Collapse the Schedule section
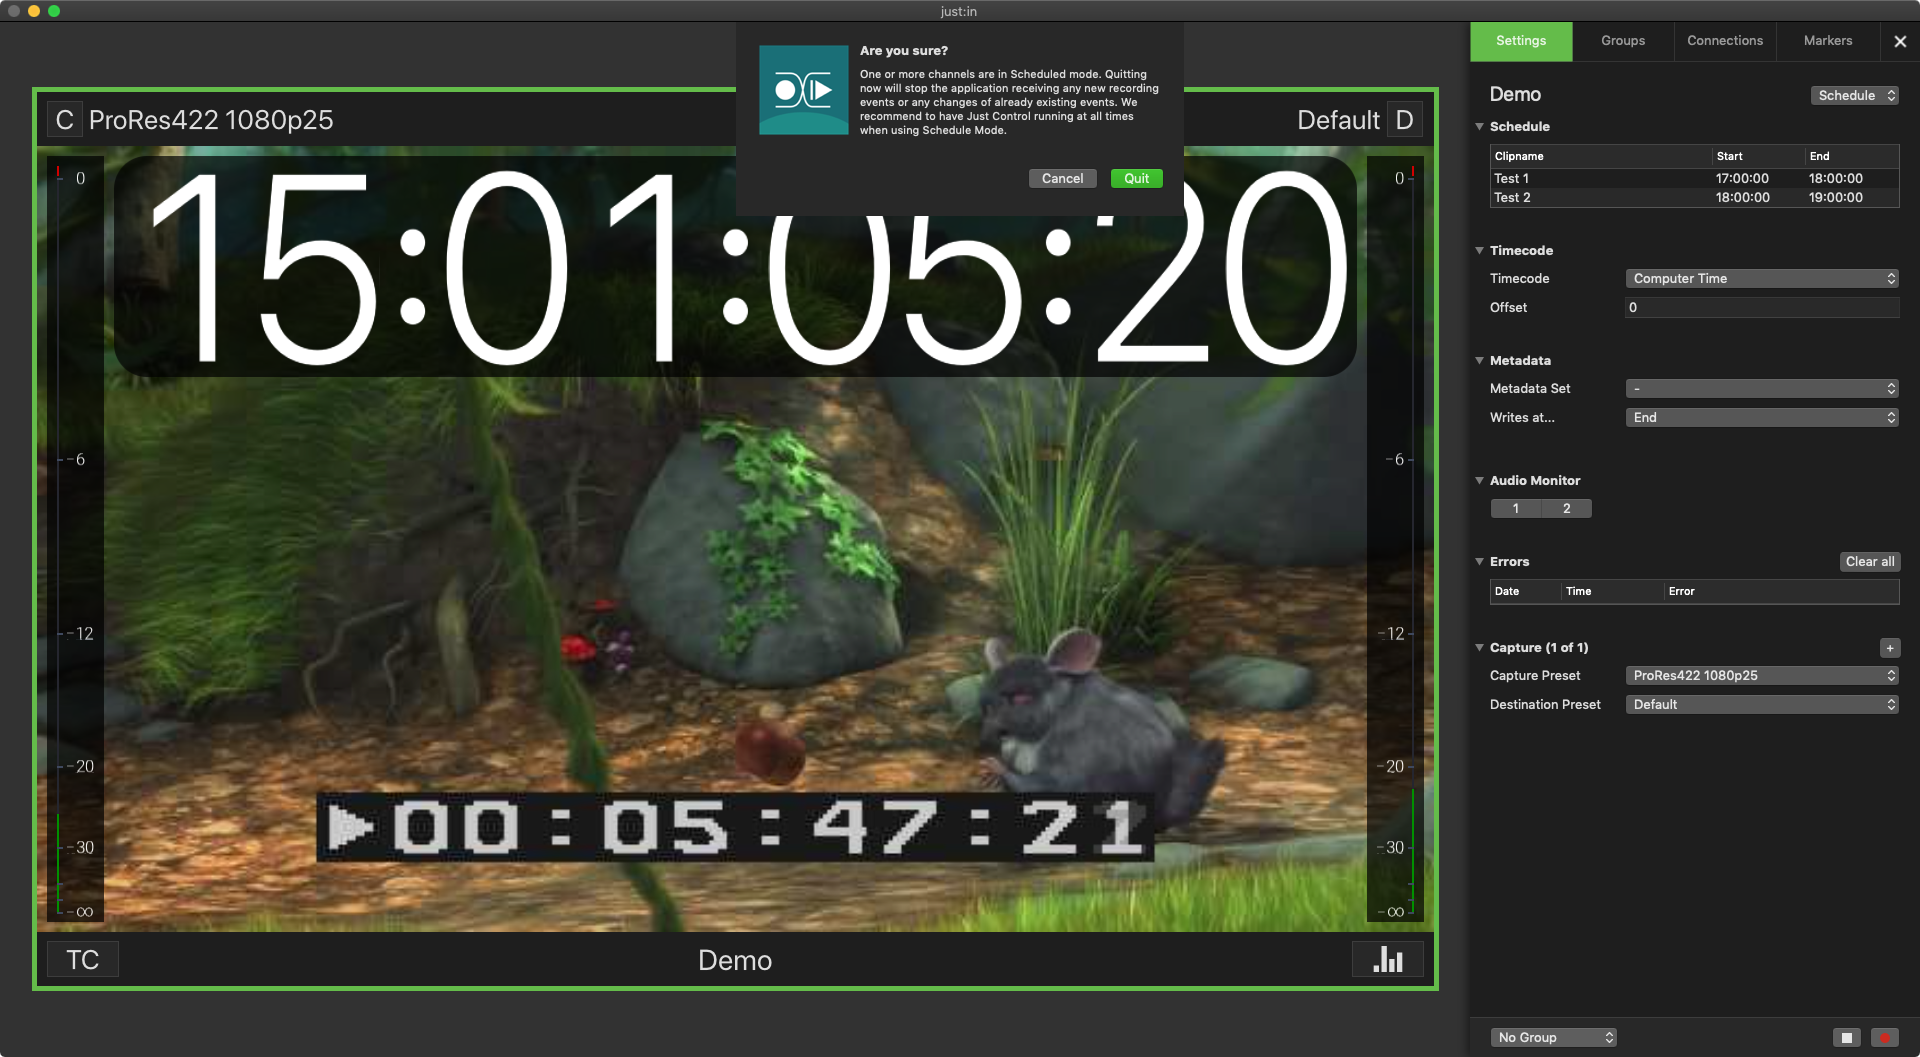1920x1057 pixels. coord(1479,127)
